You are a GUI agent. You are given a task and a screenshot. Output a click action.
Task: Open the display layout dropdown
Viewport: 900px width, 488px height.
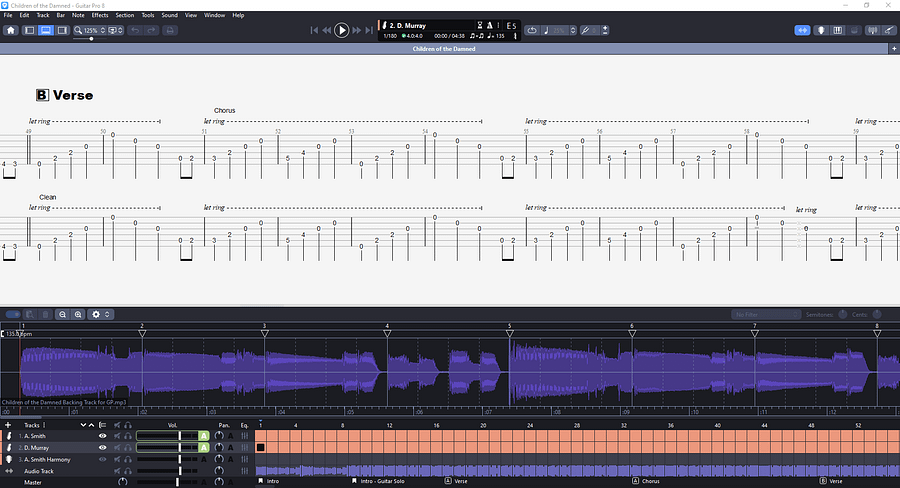click(x=115, y=30)
